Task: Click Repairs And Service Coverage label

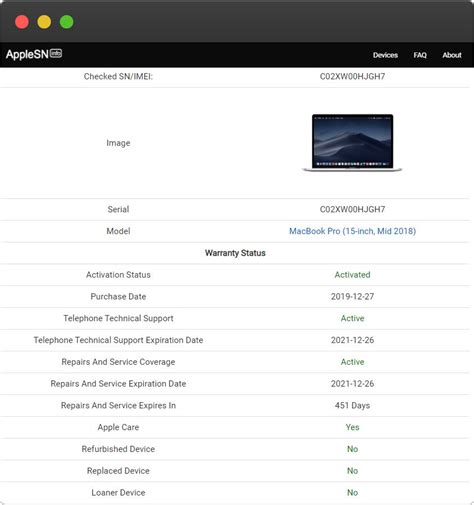Action: (x=118, y=362)
